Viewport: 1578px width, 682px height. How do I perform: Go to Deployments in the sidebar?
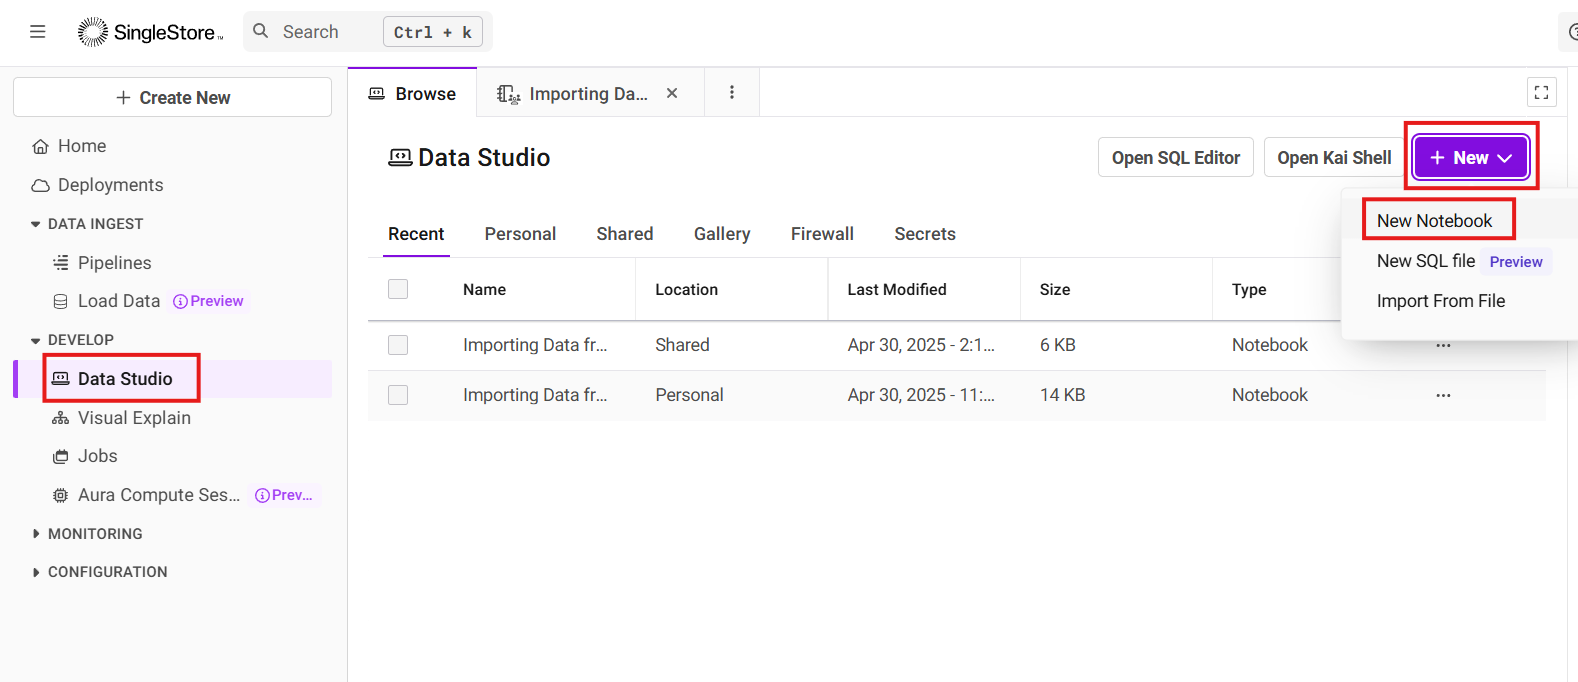(110, 185)
